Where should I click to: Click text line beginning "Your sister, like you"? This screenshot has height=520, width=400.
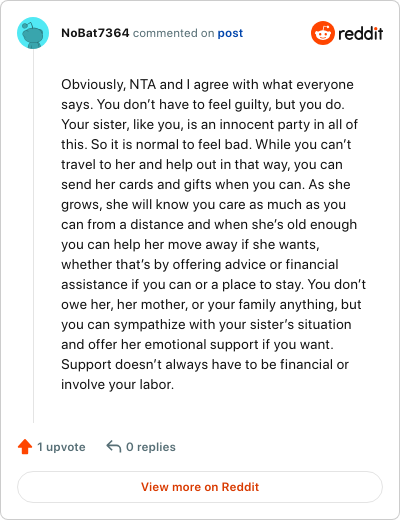209,124
